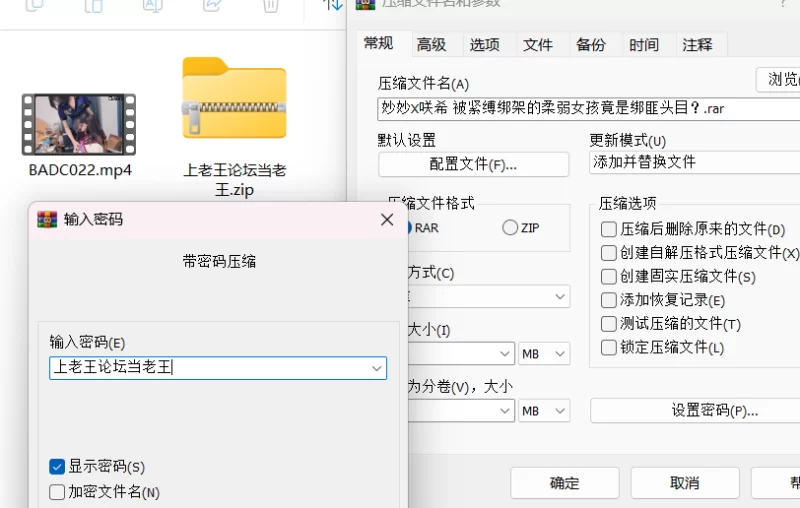Select the file name 上老王论坛当老王.zip
This screenshot has width=800, height=508.
pos(234,180)
